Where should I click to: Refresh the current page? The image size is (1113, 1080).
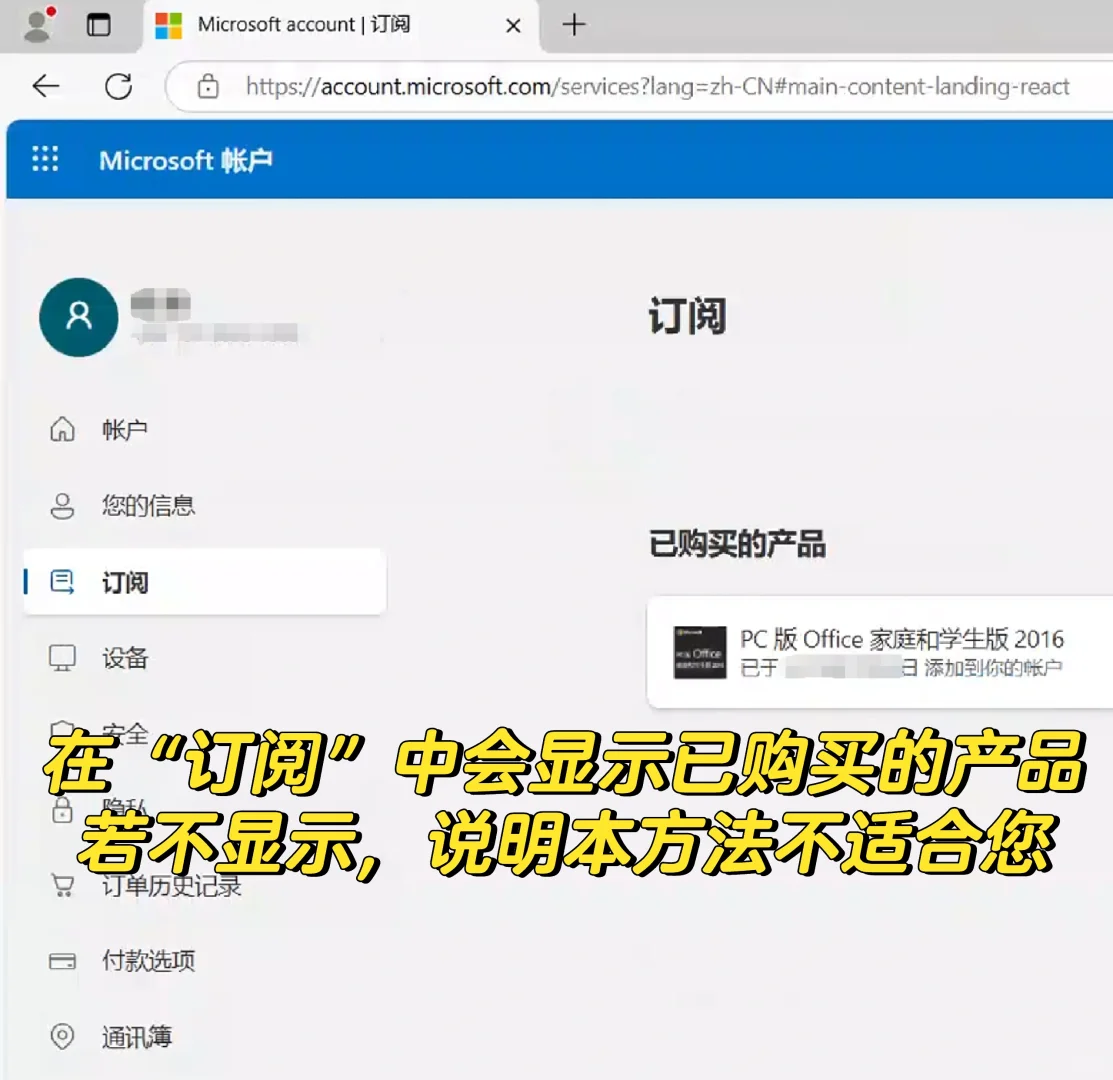coord(119,86)
